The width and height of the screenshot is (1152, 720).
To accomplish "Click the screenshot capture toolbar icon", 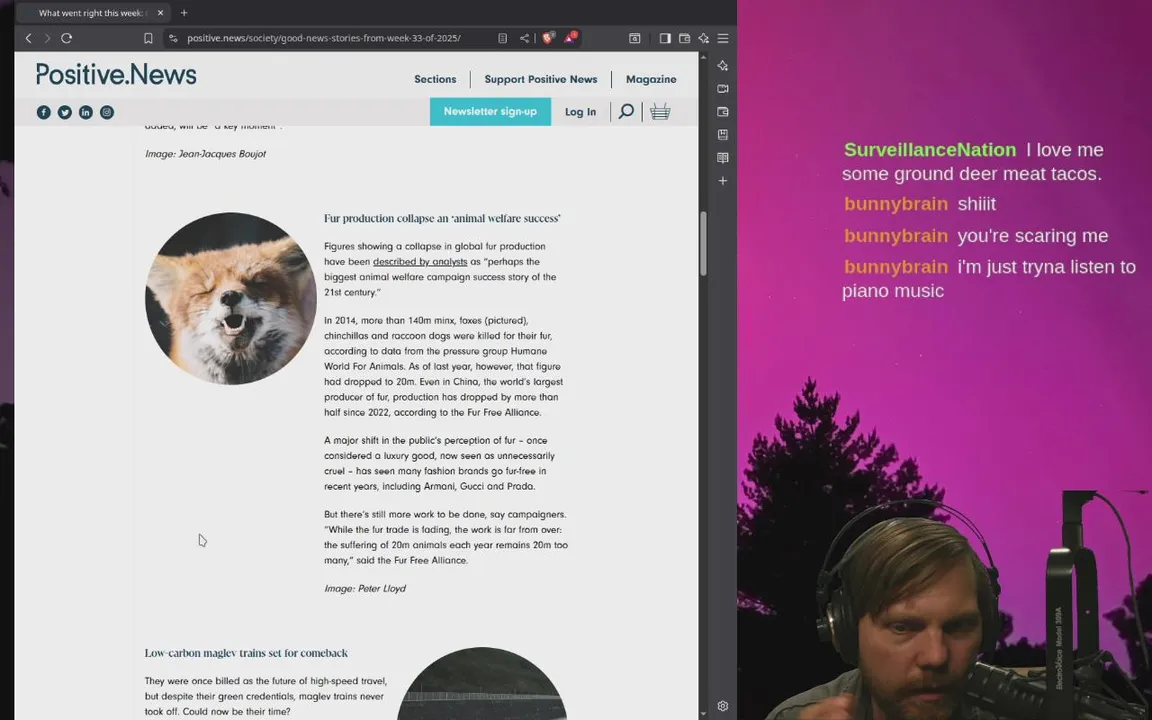I will pyautogui.click(x=635, y=38).
